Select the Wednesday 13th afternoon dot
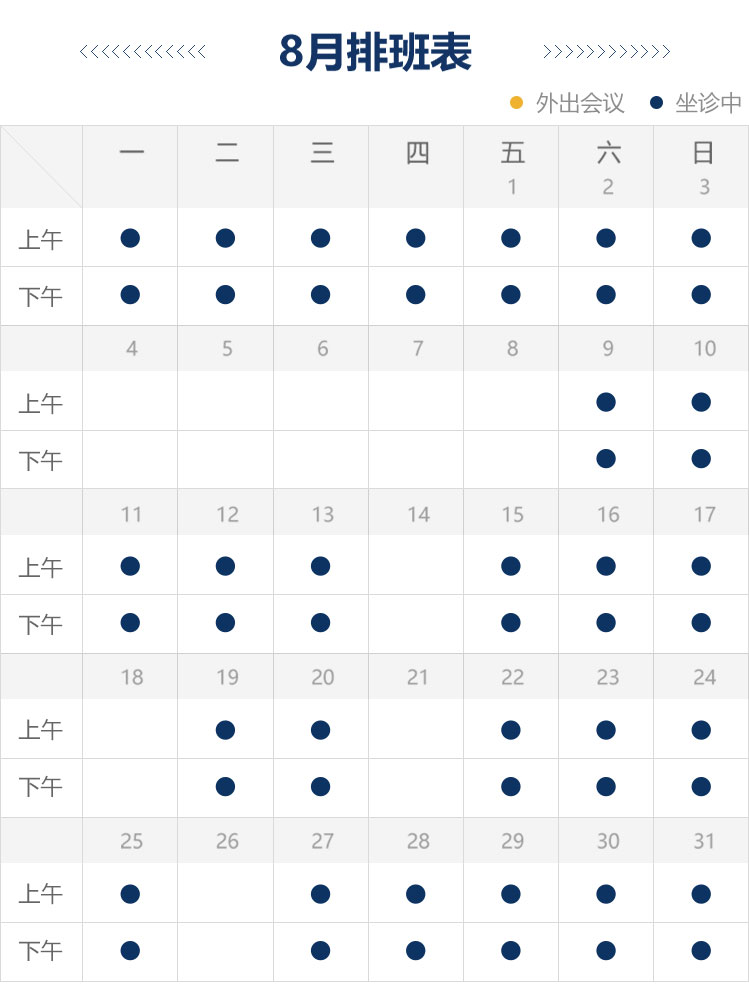 pyautogui.click(x=320, y=622)
